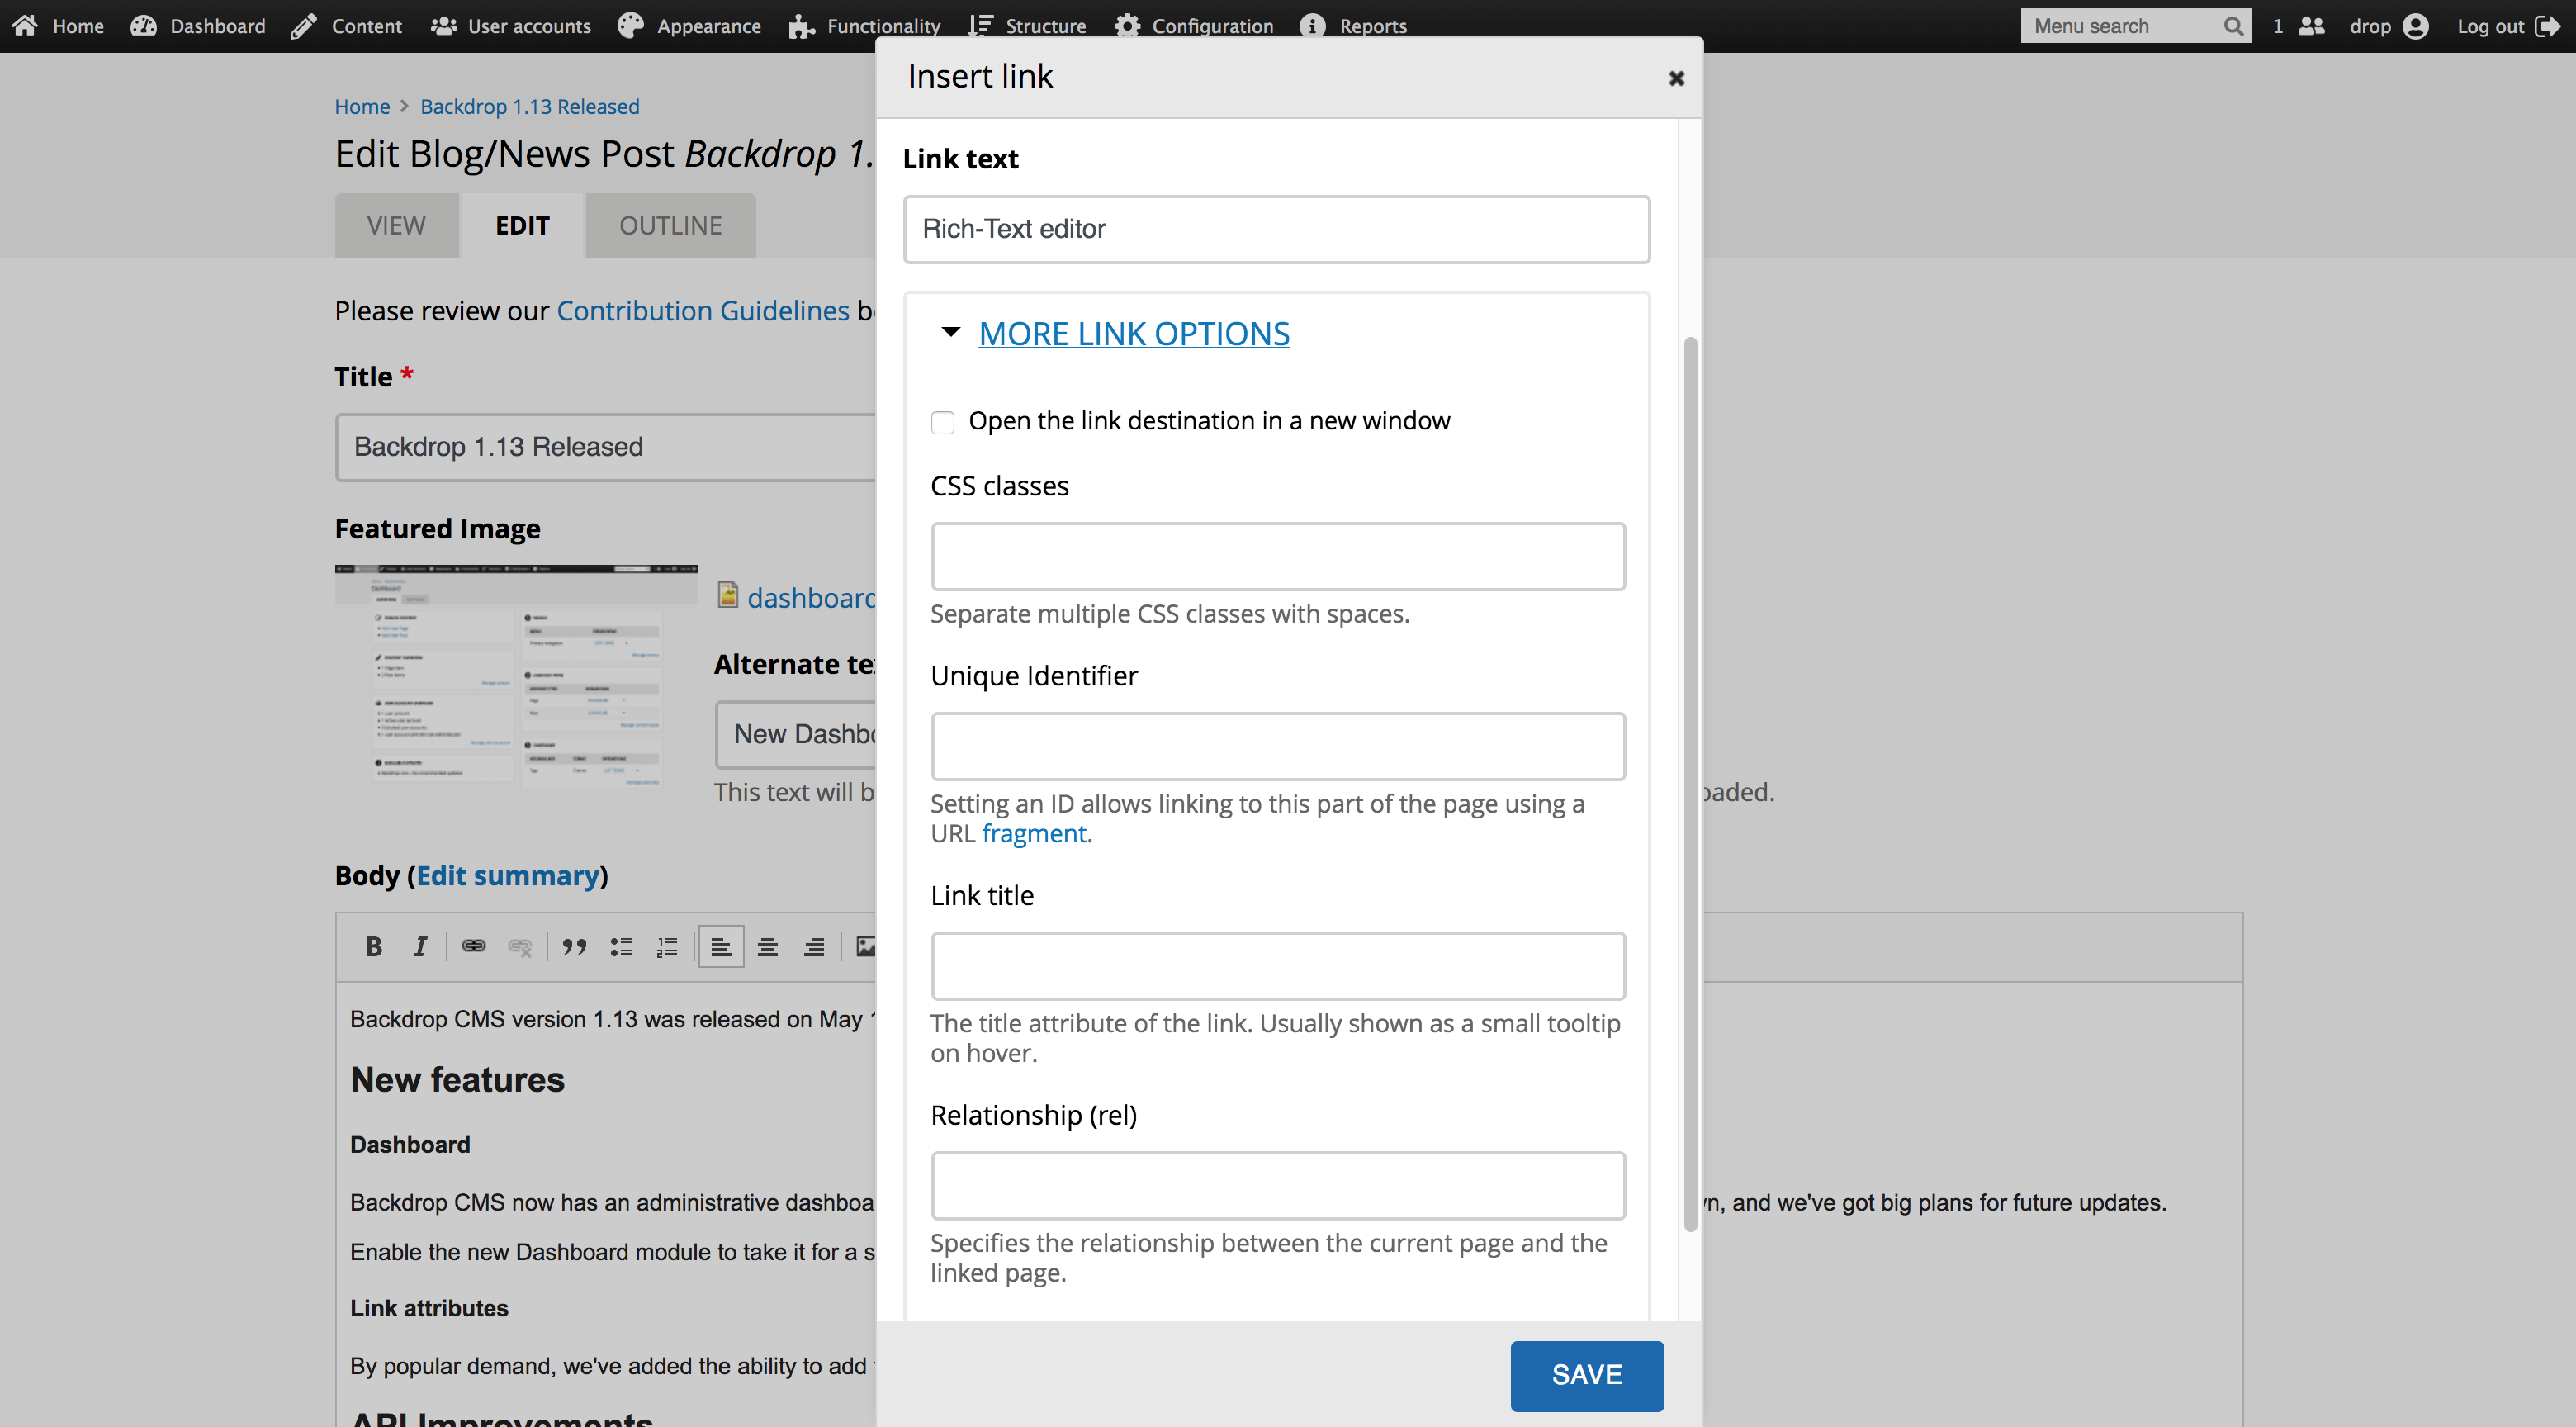This screenshot has width=2576, height=1427.
Task: Click the Link title input field
Action: tap(1277, 966)
